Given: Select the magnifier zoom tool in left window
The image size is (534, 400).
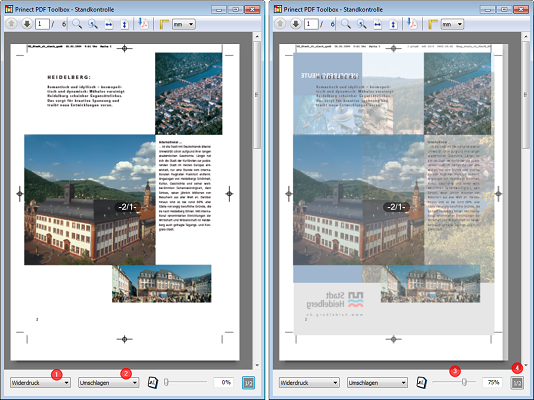Looking at the screenshot, I should (x=77, y=24).
